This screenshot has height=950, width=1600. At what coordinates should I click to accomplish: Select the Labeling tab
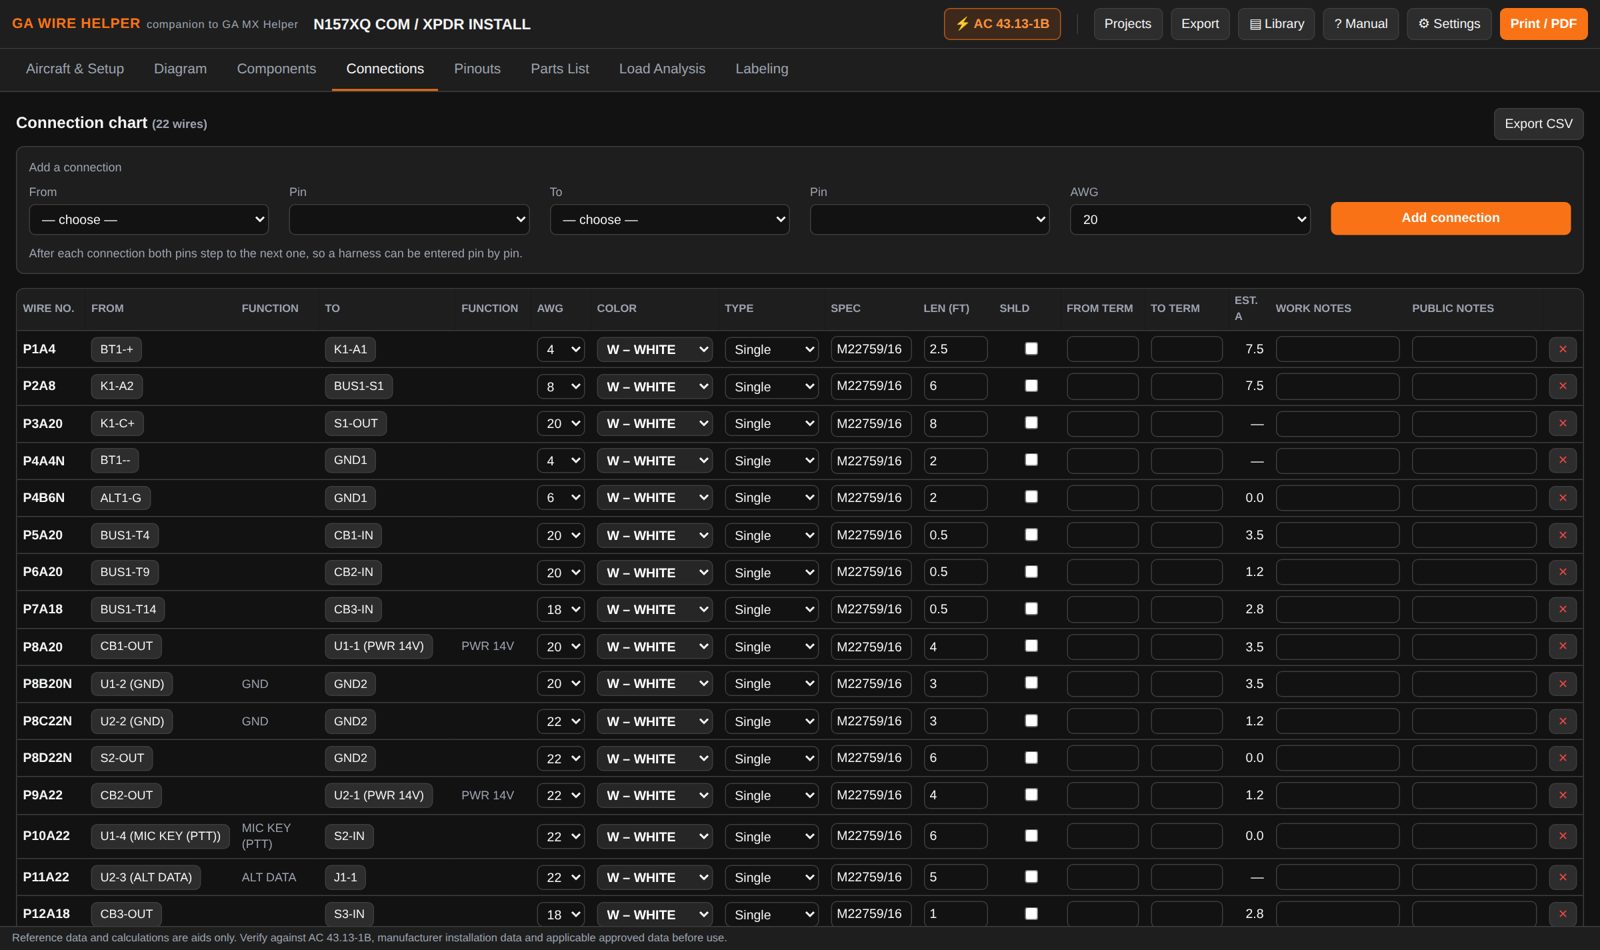pyautogui.click(x=762, y=69)
